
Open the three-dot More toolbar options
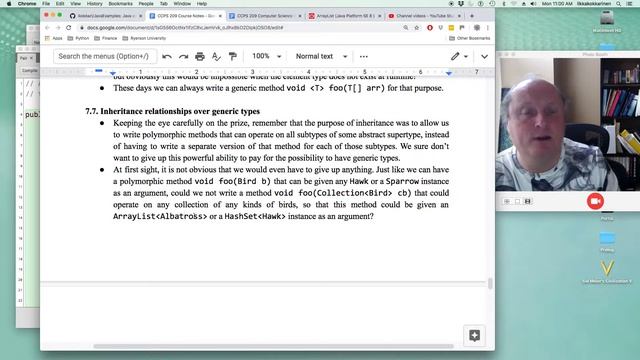pyautogui.click(x=364, y=56)
